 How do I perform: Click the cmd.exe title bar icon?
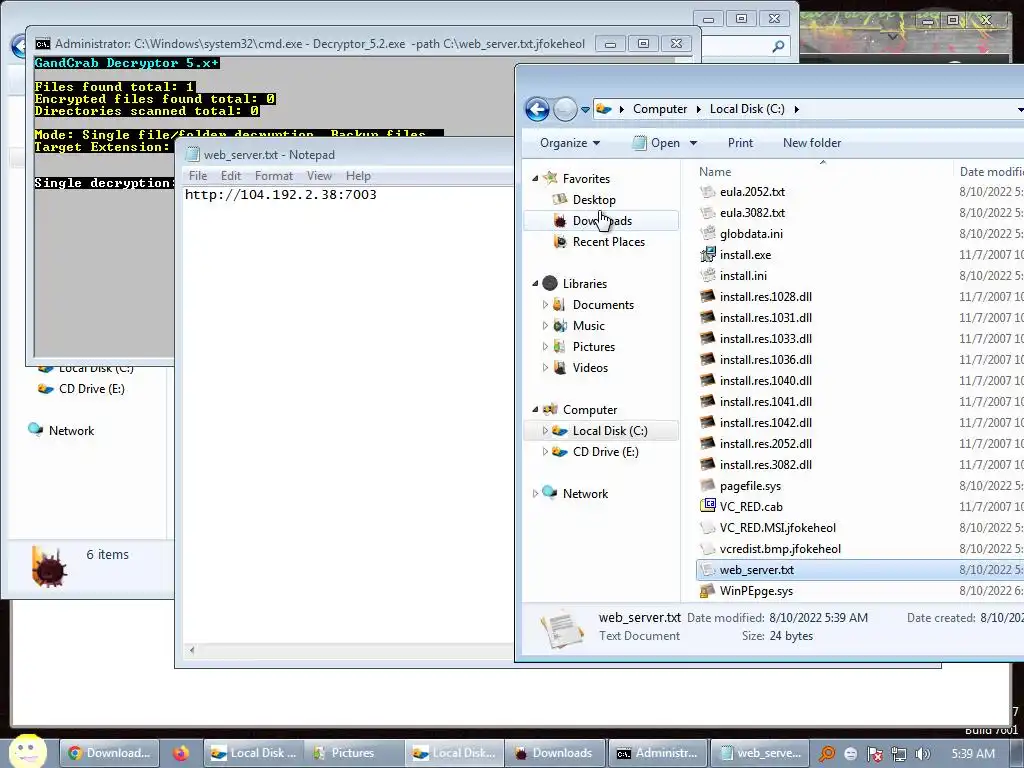click(42, 44)
